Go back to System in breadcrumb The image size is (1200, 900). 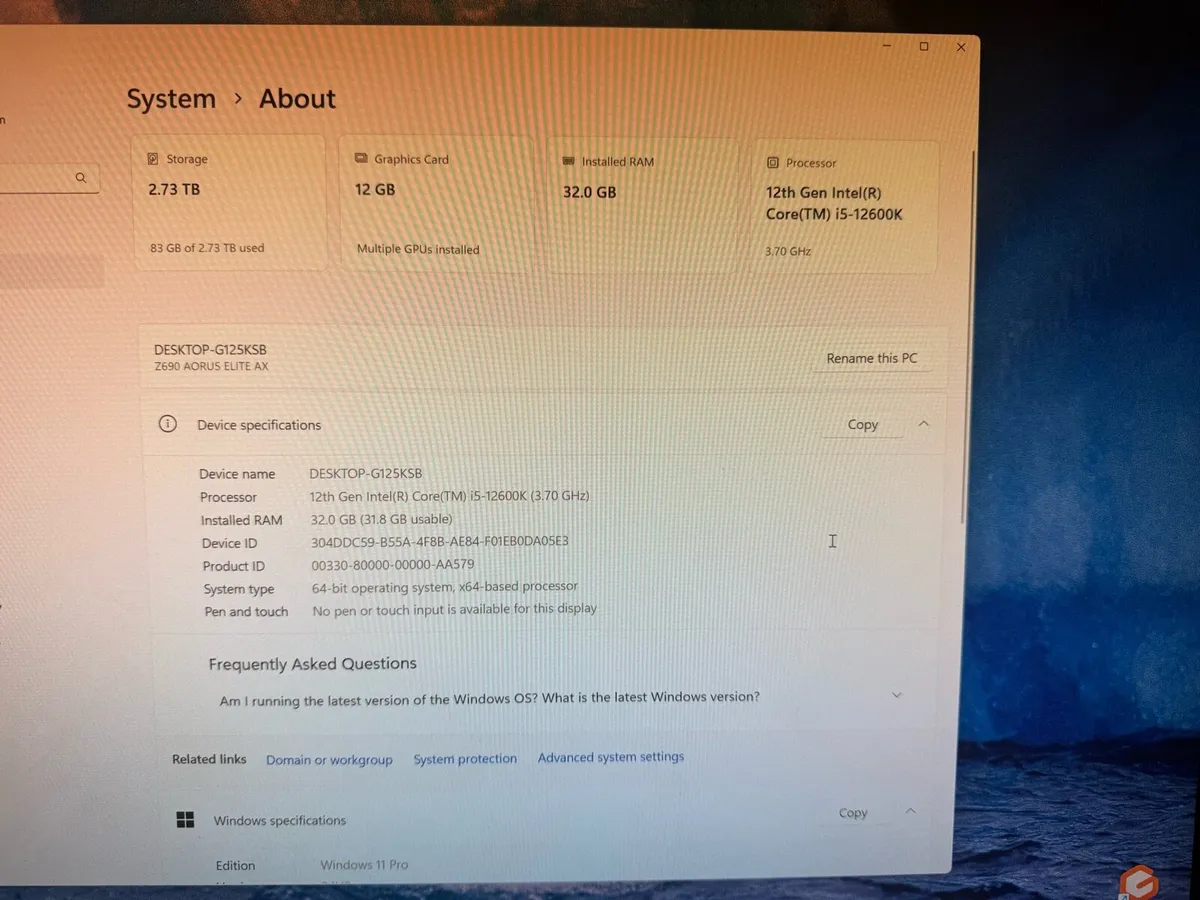[x=171, y=99]
